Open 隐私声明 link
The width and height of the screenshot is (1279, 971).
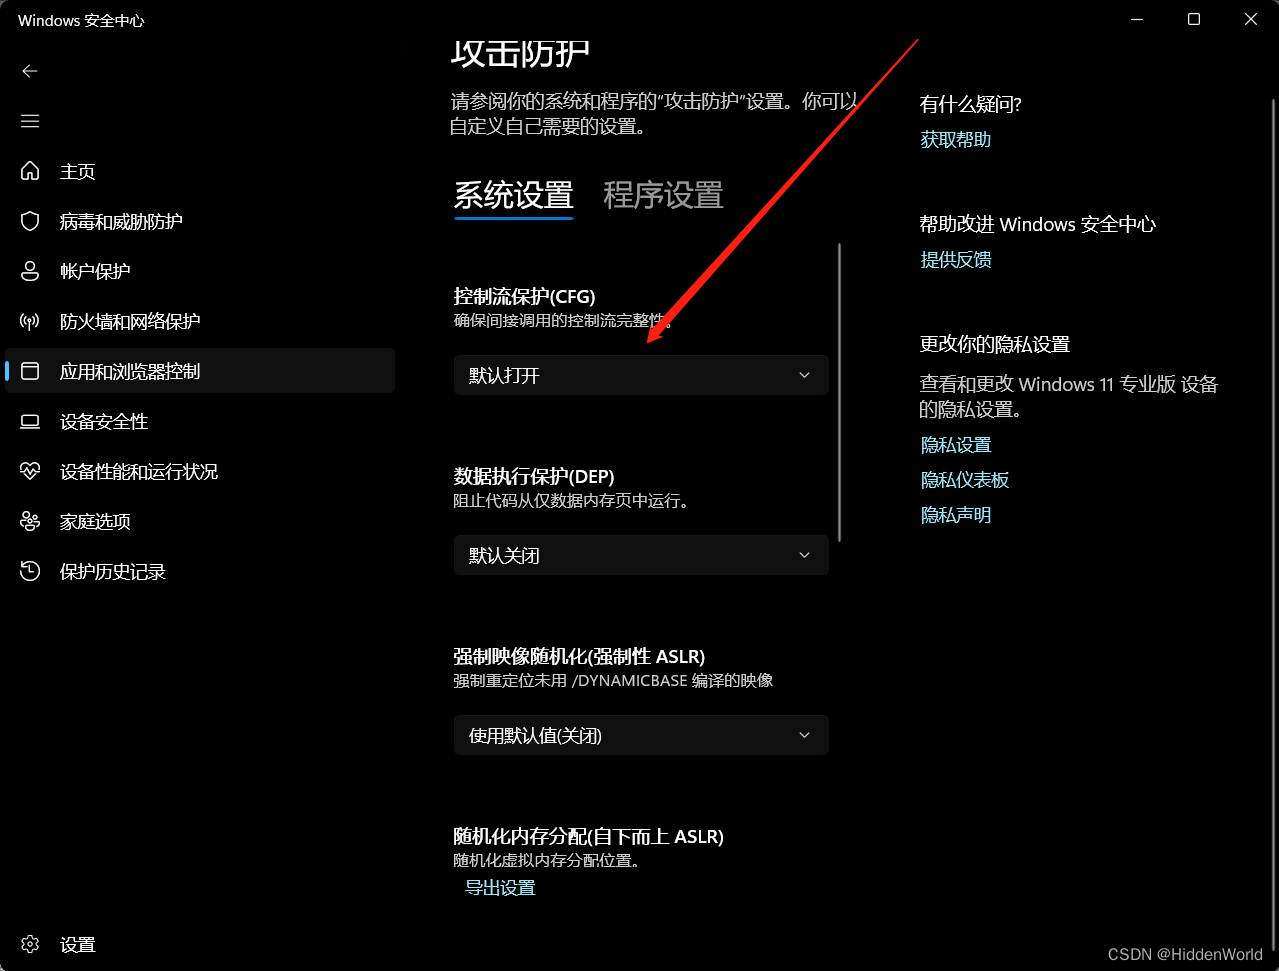click(x=955, y=514)
